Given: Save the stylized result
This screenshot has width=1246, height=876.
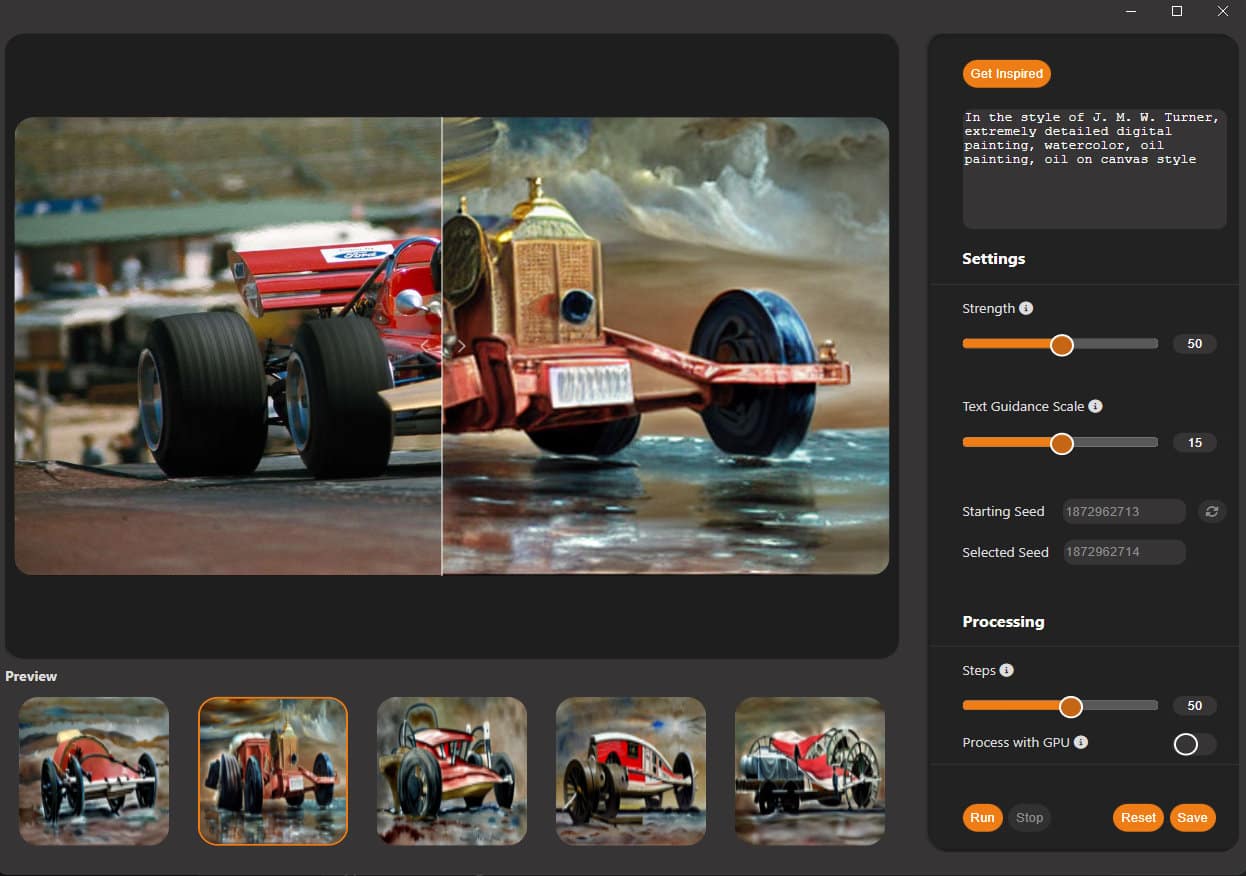Looking at the screenshot, I should pos(1192,817).
